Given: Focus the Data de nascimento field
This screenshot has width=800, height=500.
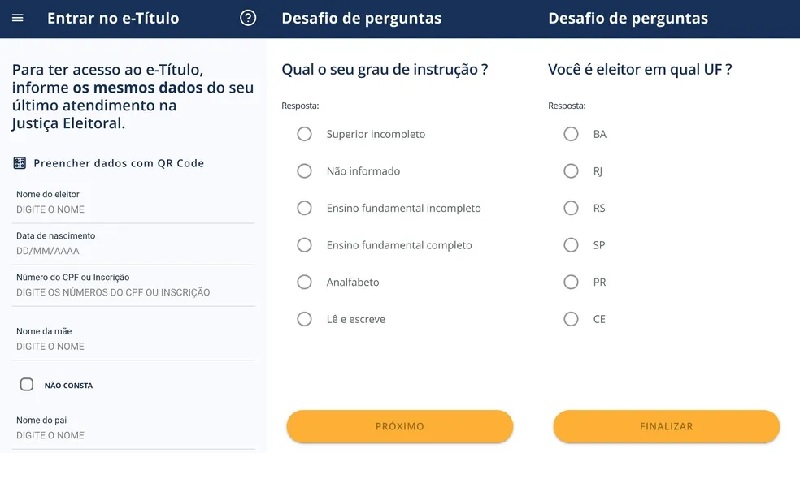Looking at the screenshot, I should point(134,252).
